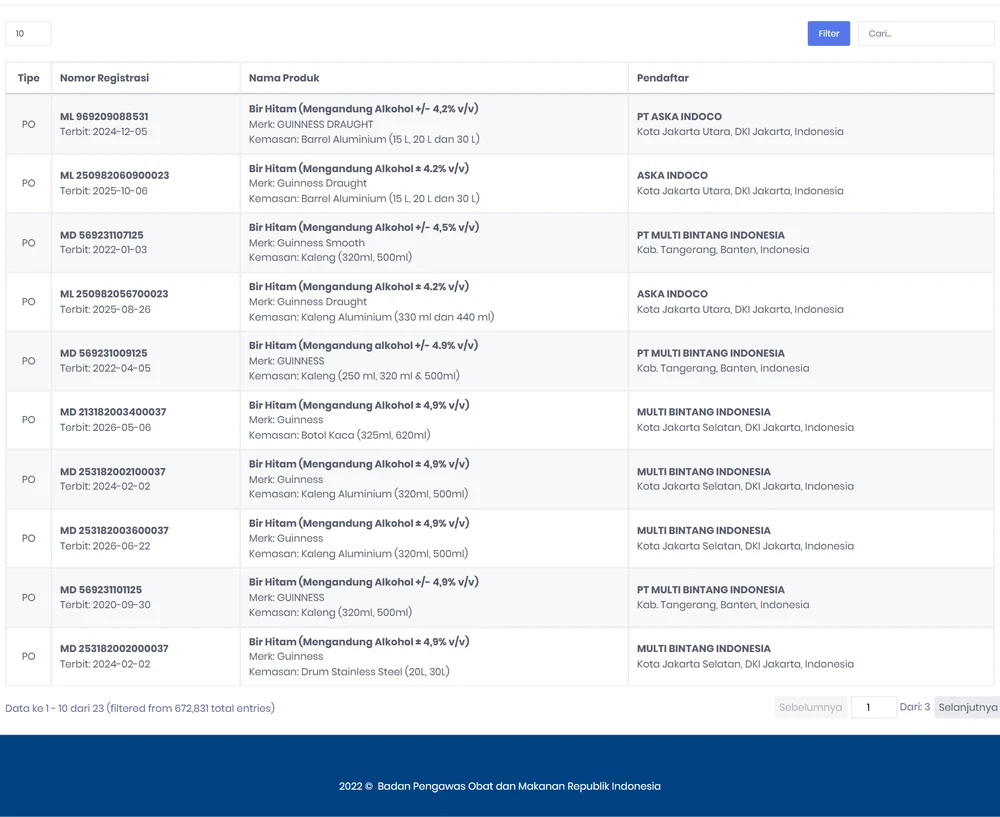The height and width of the screenshot is (817, 1000).
Task: Click Kemasan: Drum Stainless Steel (20L, 30L)
Action: (x=349, y=672)
